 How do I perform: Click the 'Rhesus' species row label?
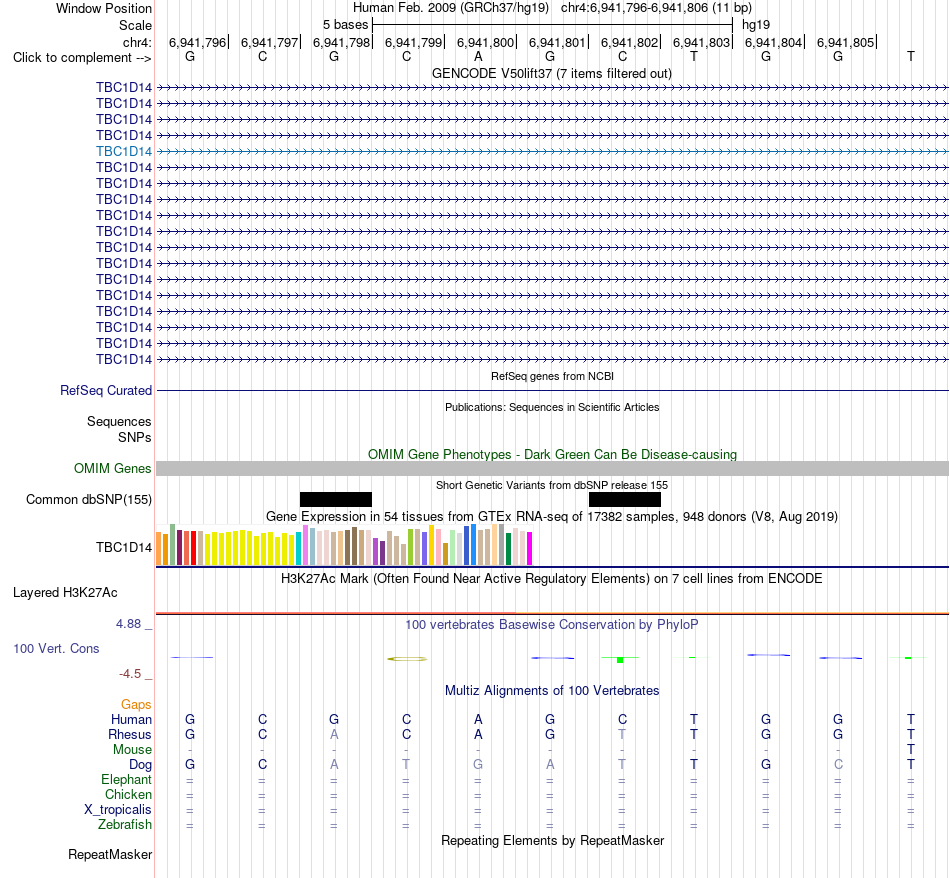point(130,735)
